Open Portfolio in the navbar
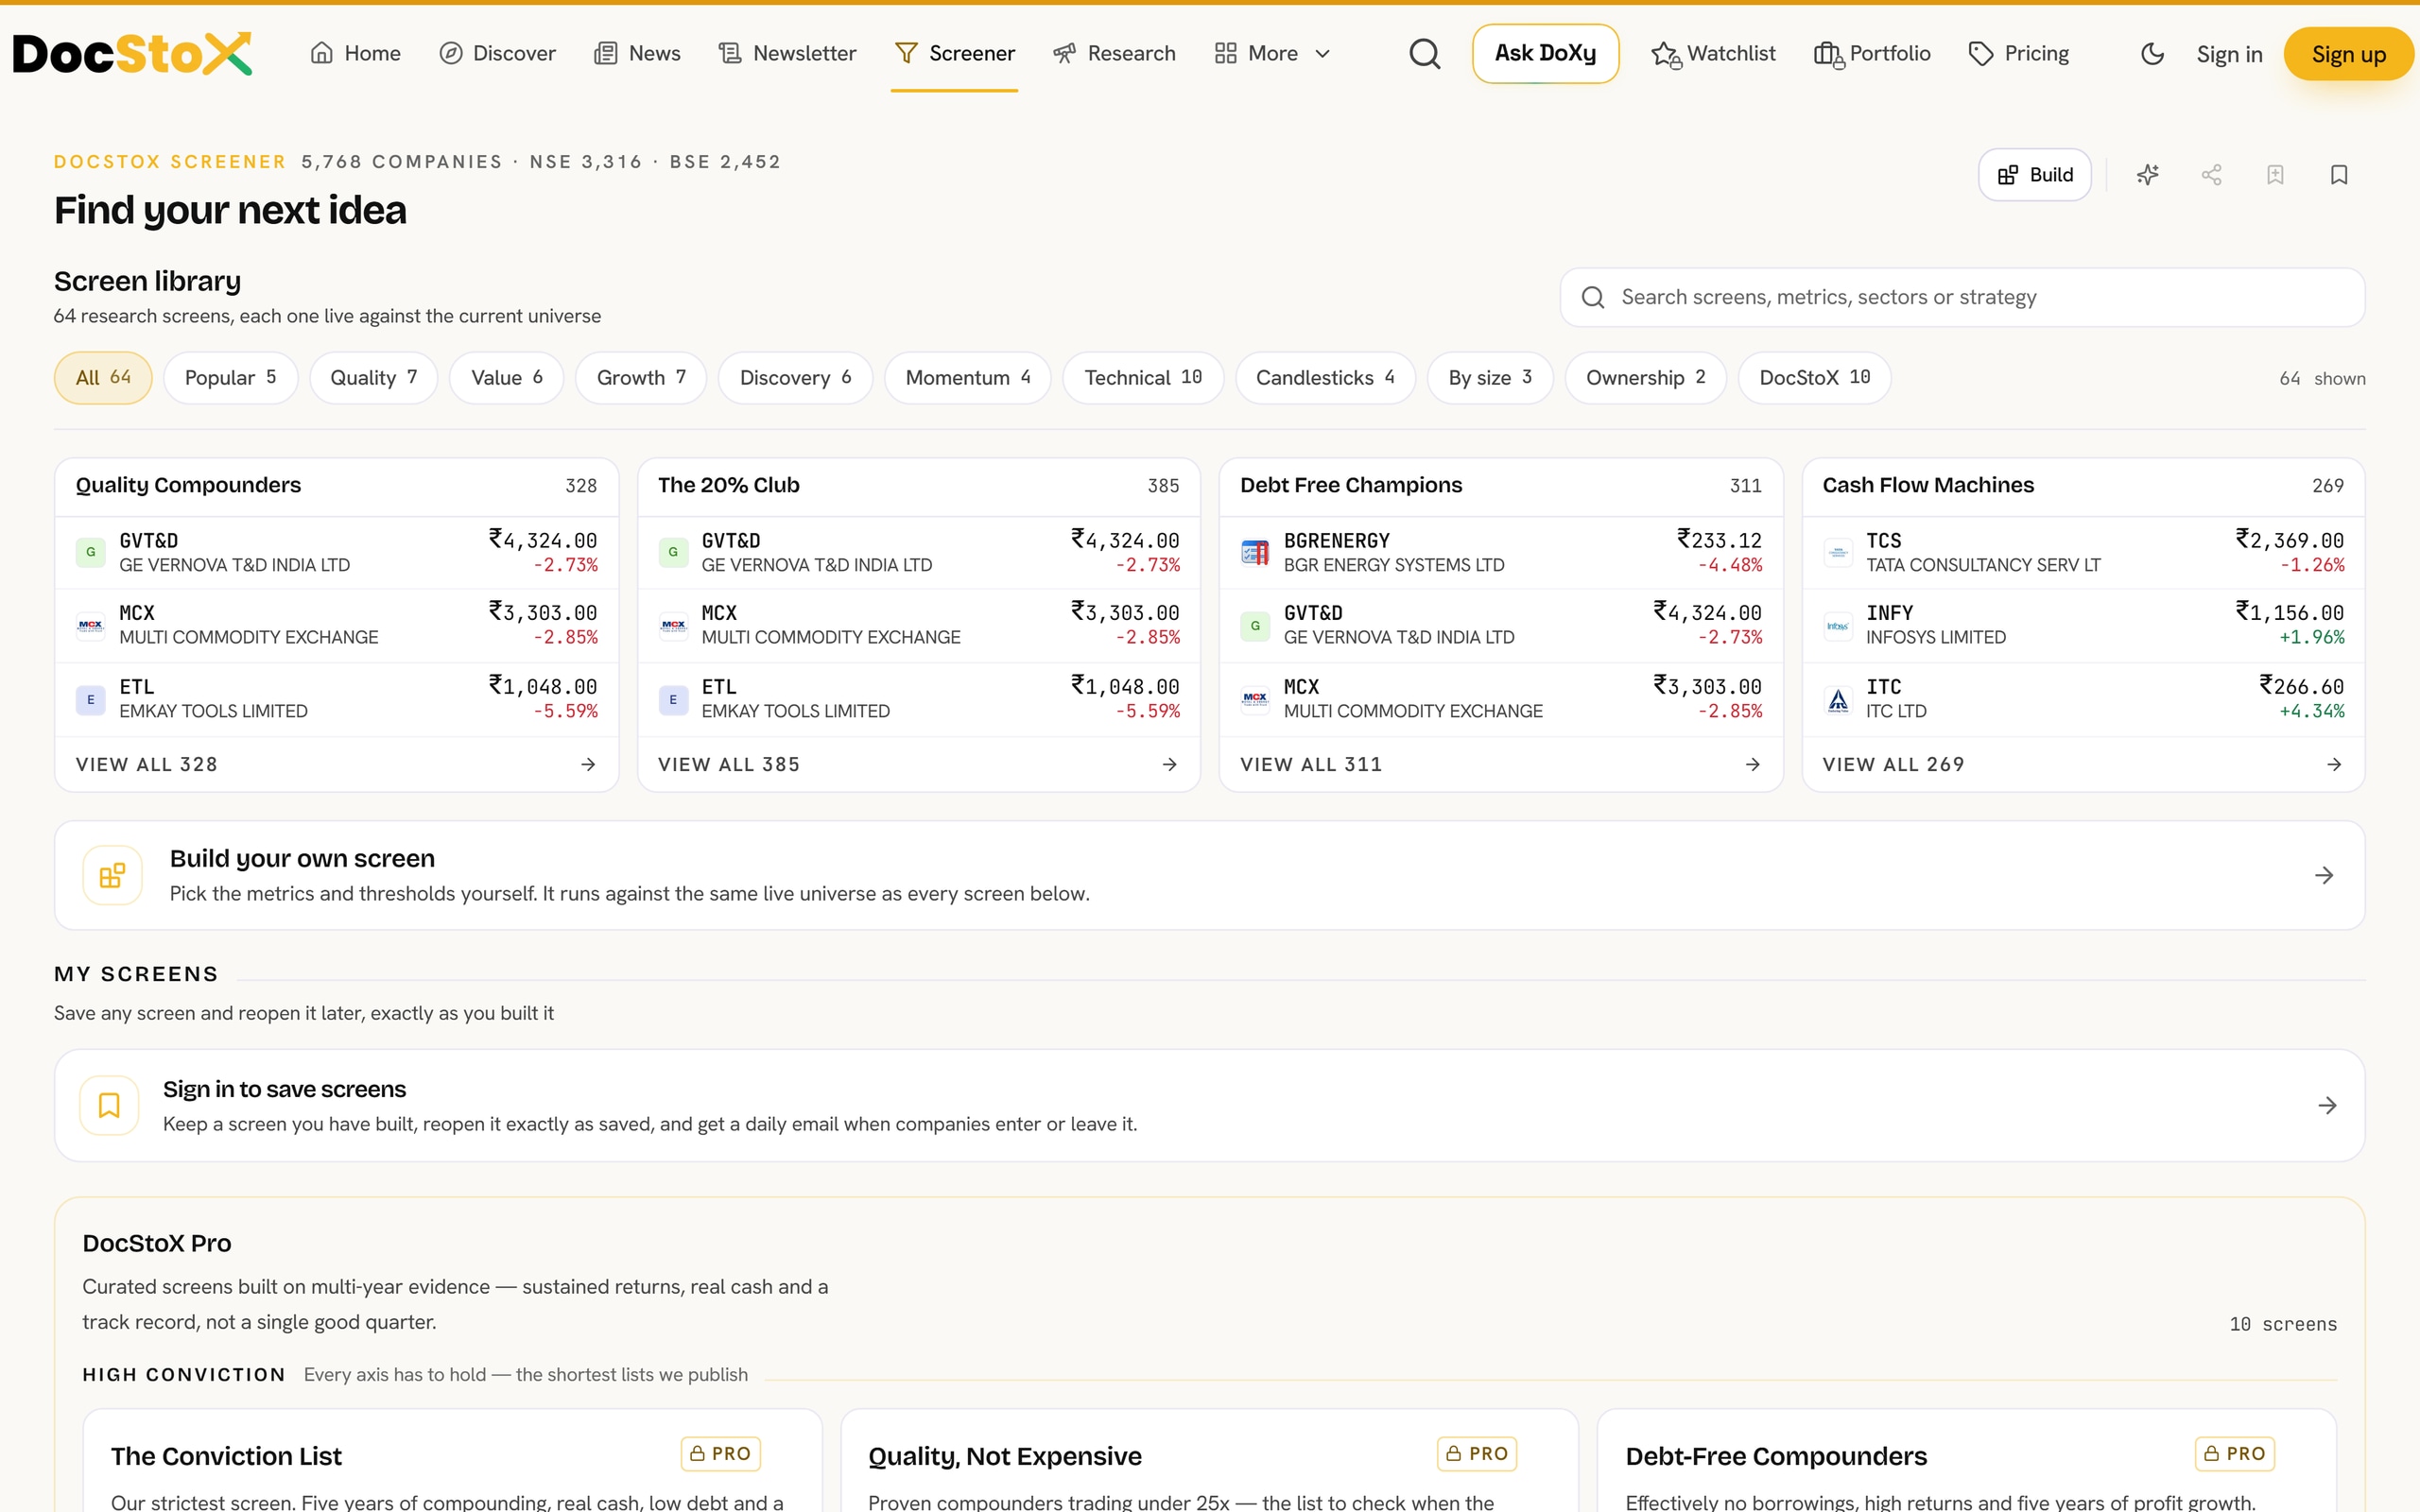 coord(1872,54)
